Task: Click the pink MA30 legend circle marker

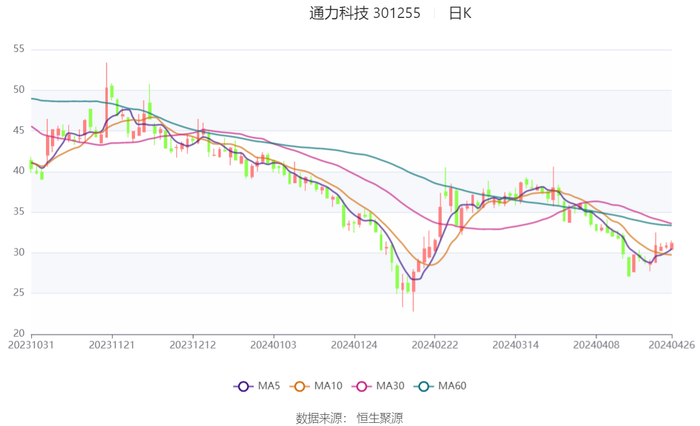Action: pos(361,386)
